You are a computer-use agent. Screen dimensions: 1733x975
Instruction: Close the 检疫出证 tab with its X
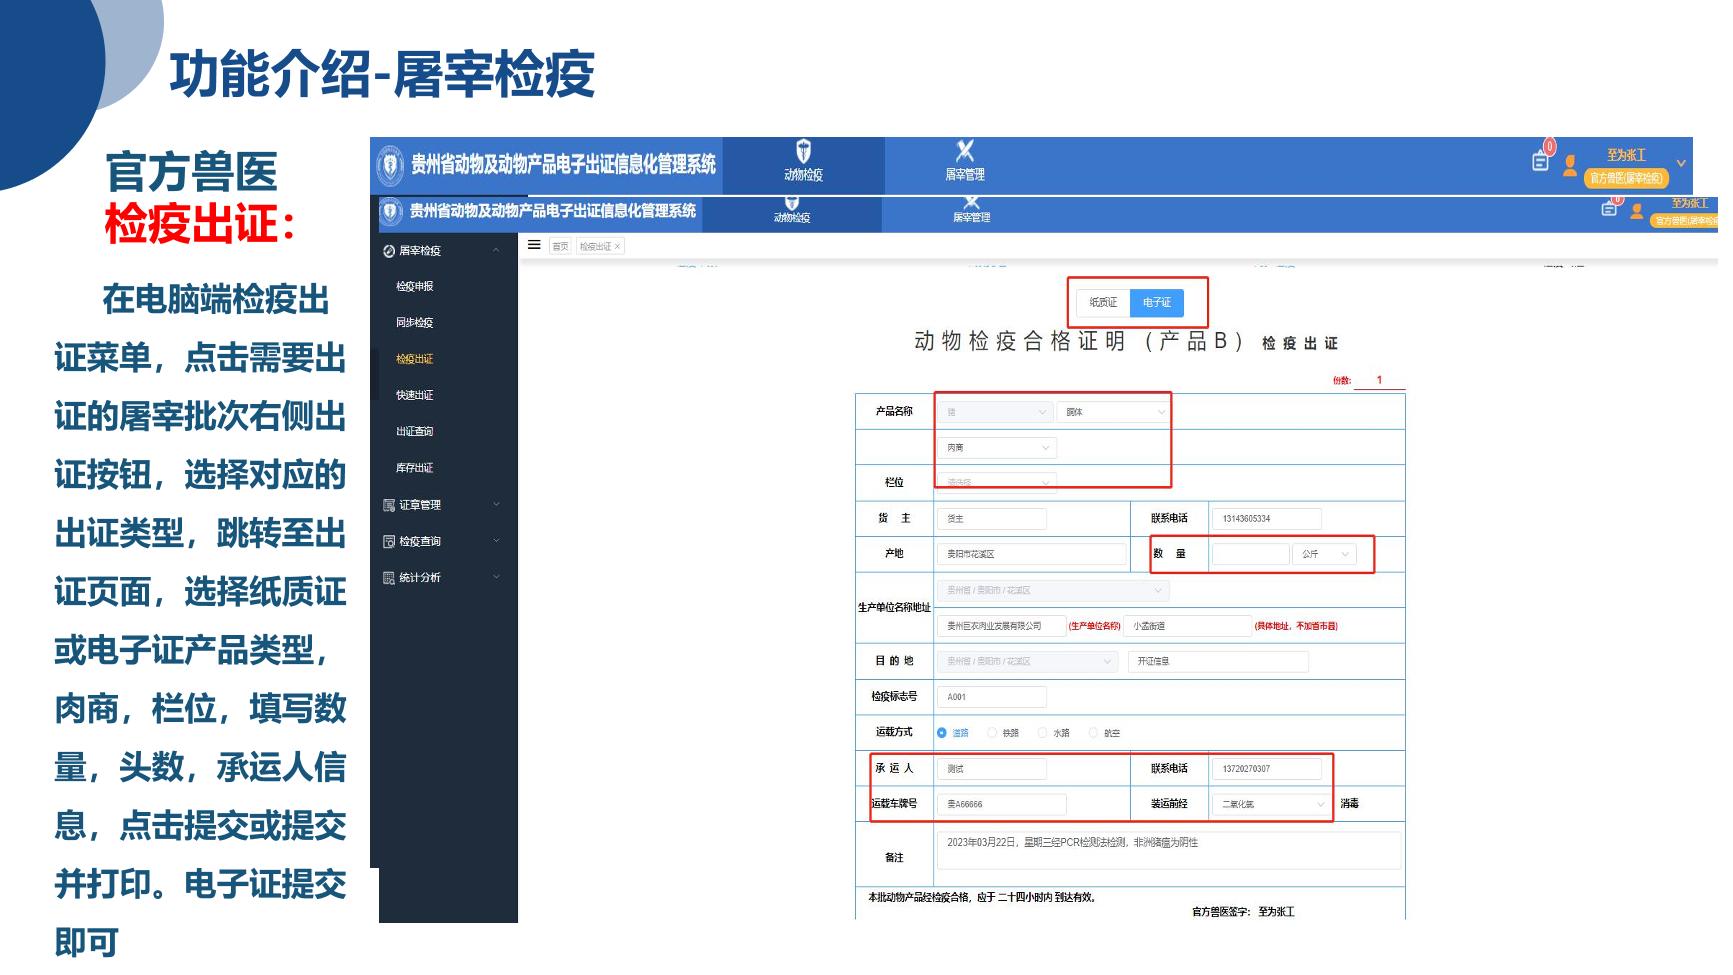point(617,247)
